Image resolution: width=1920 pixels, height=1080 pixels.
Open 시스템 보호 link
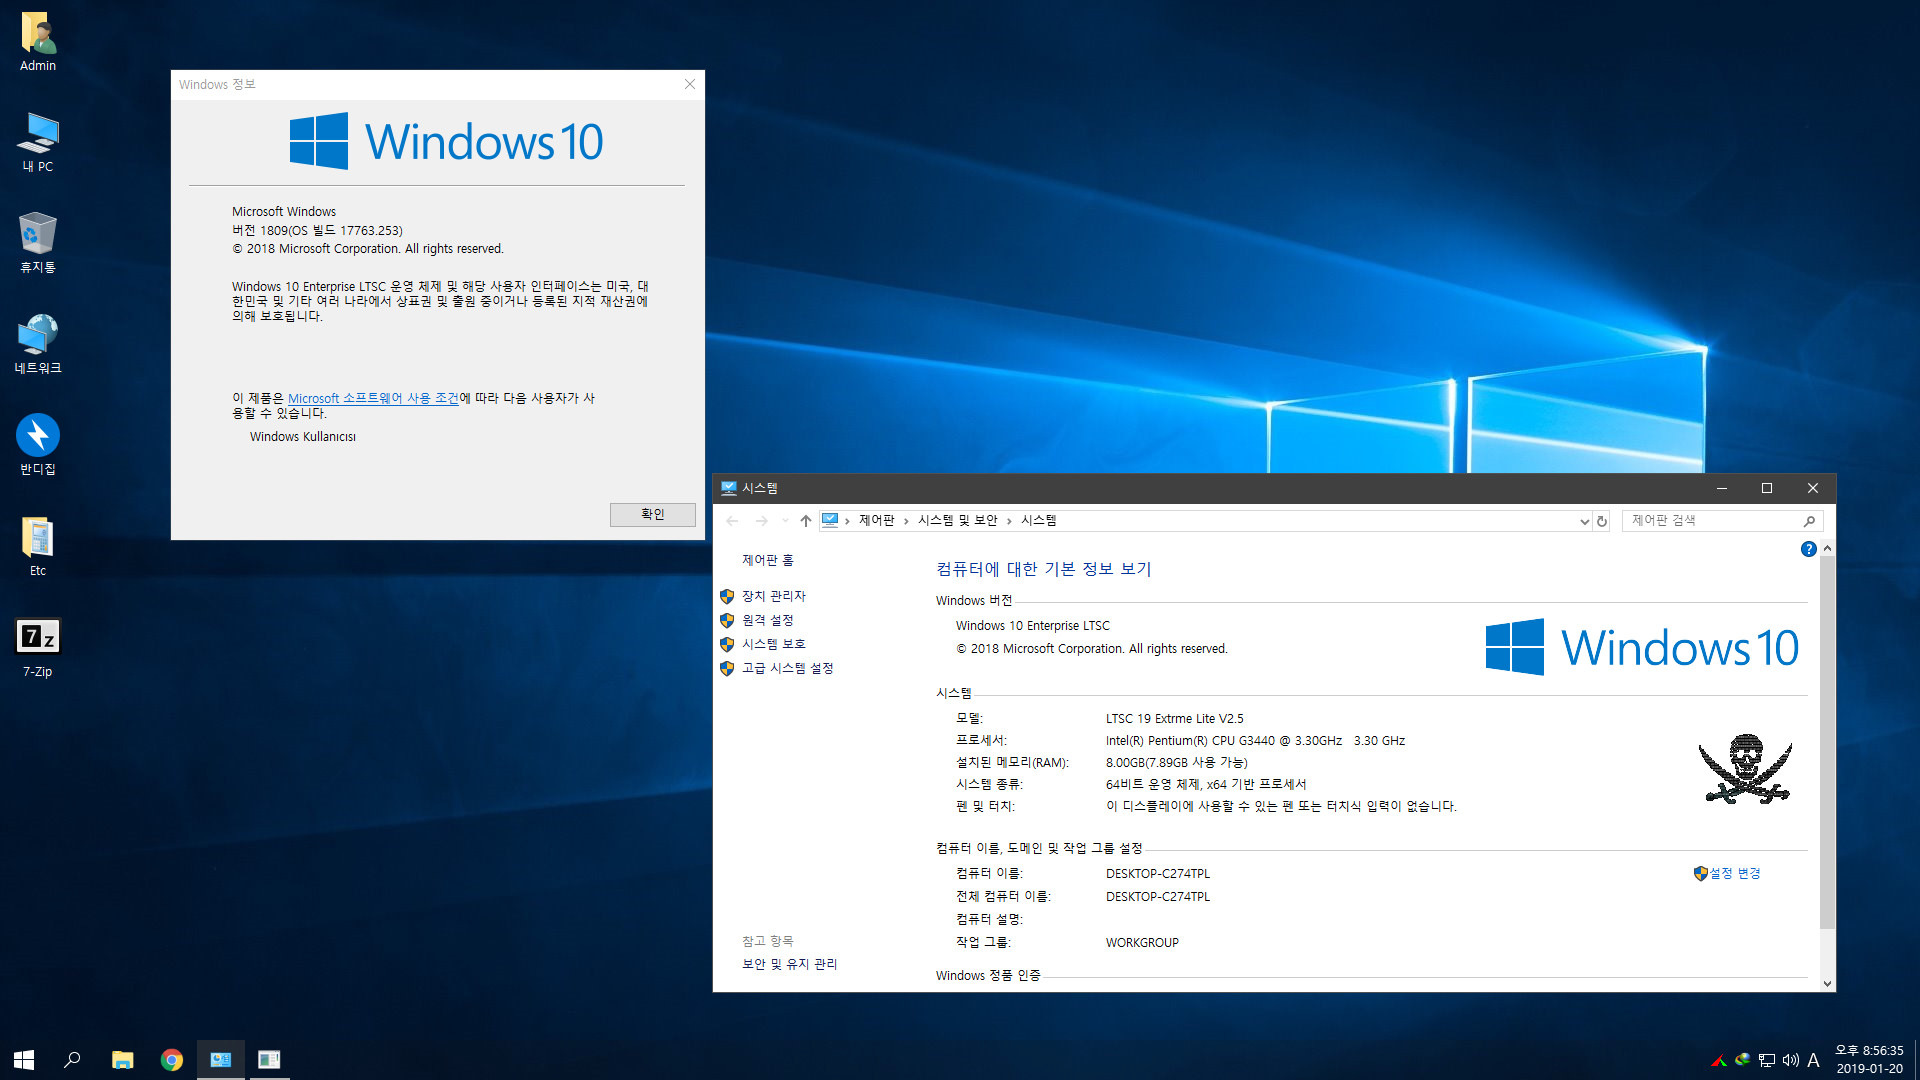(x=774, y=645)
